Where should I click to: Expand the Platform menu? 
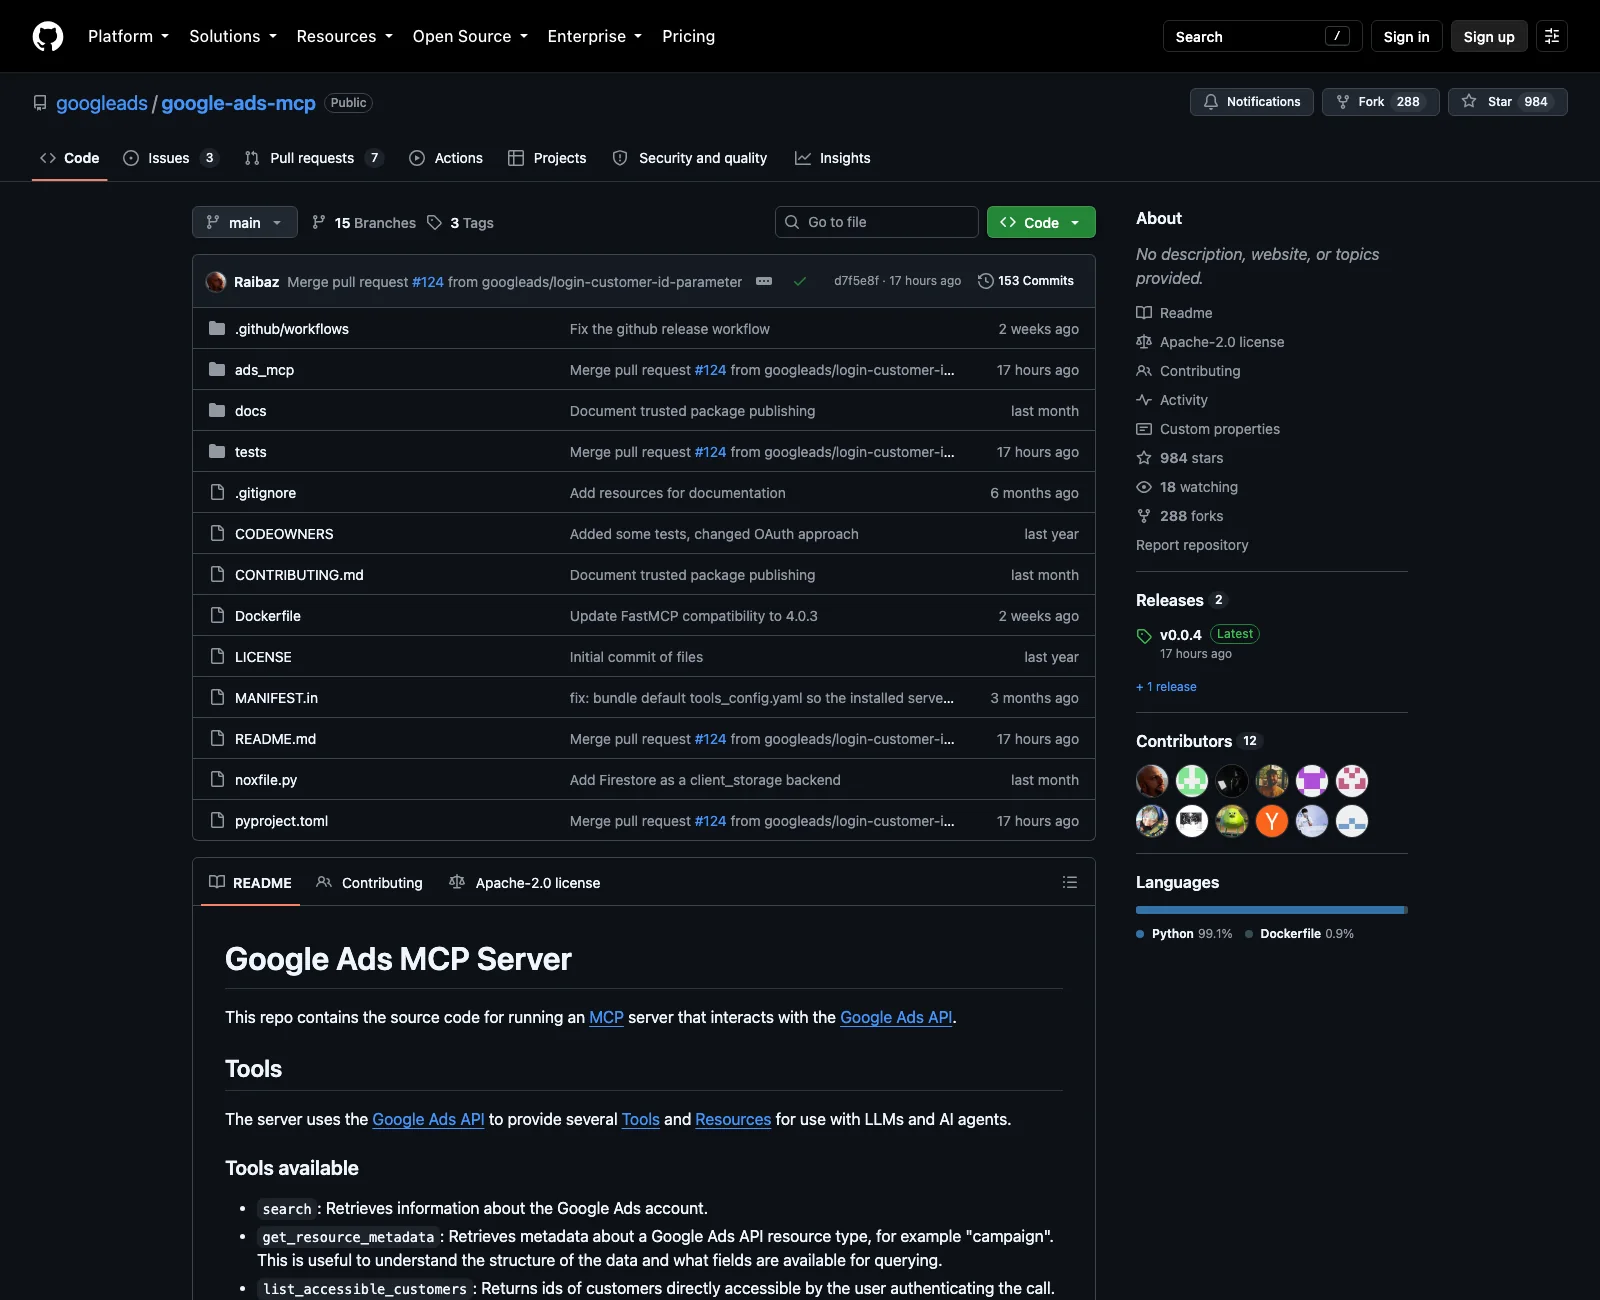(128, 36)
